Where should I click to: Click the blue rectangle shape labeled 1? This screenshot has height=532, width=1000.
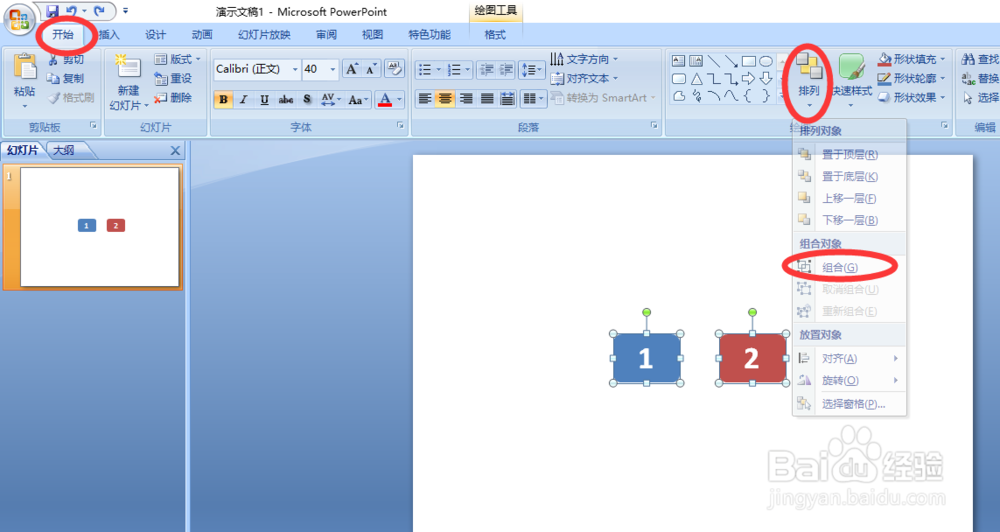click(646, 358)
